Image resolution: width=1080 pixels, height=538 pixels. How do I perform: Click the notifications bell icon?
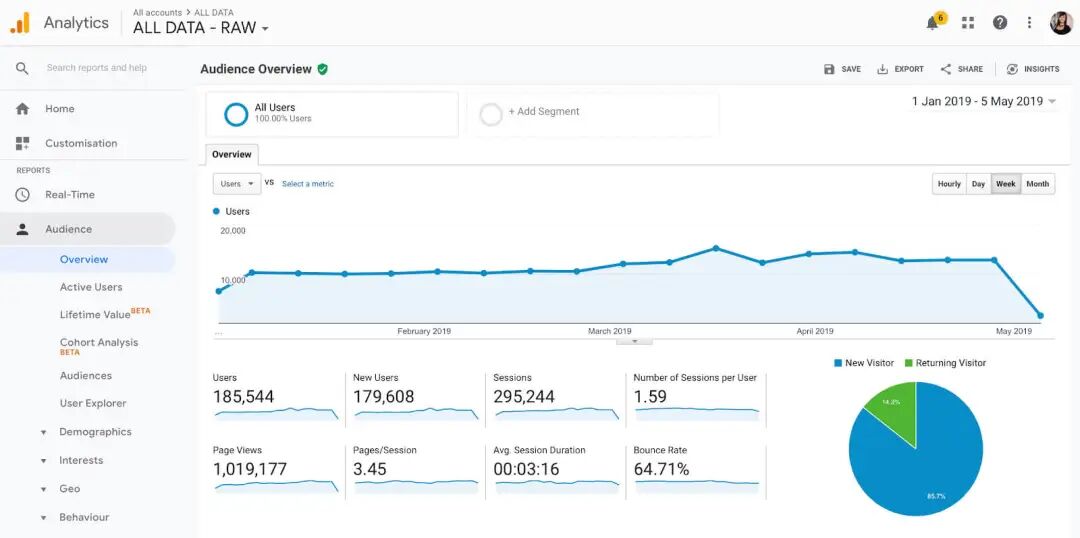point(933,23)
